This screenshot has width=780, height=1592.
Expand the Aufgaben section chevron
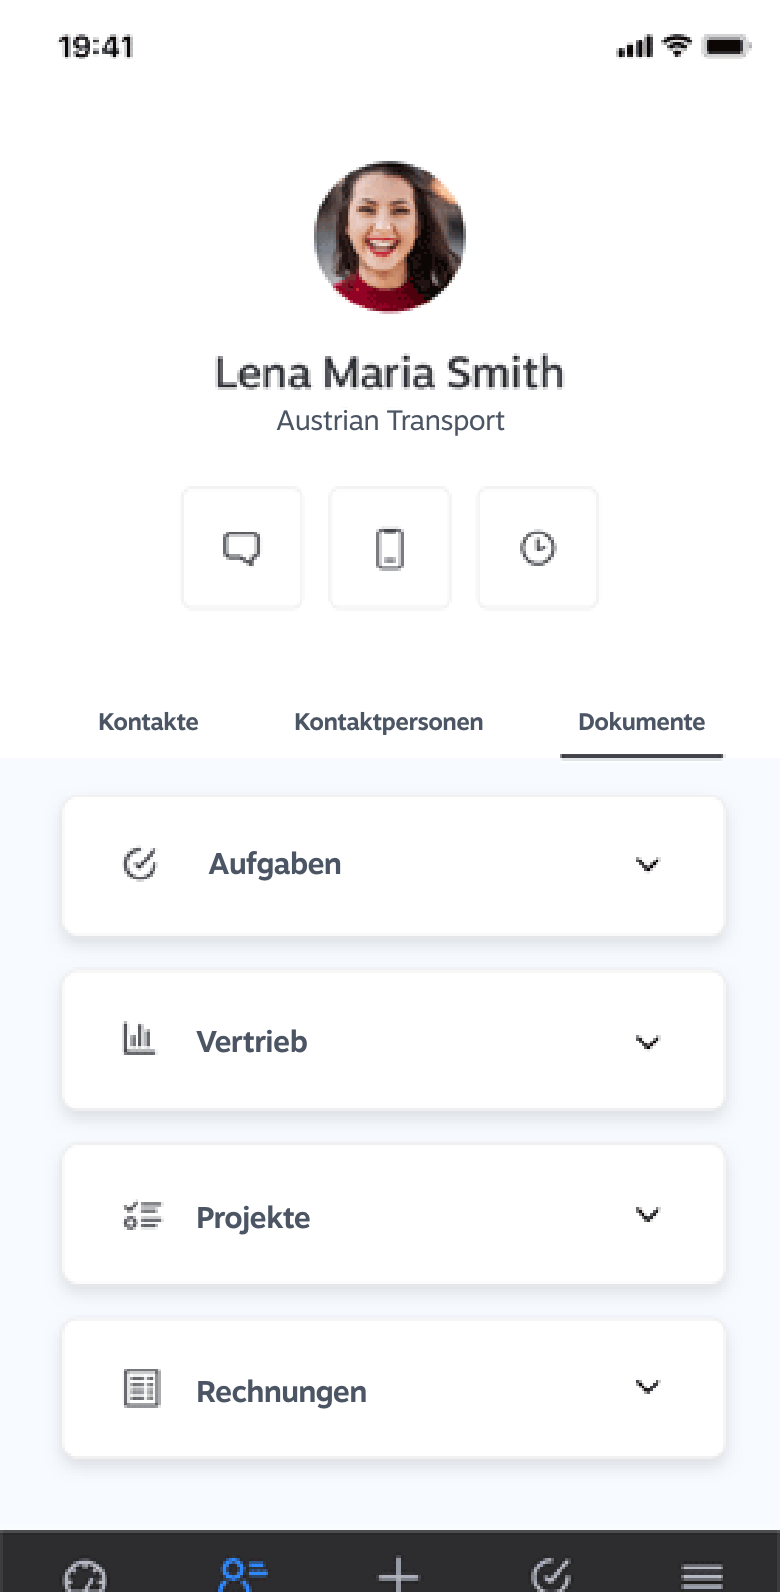coord(648,865)
